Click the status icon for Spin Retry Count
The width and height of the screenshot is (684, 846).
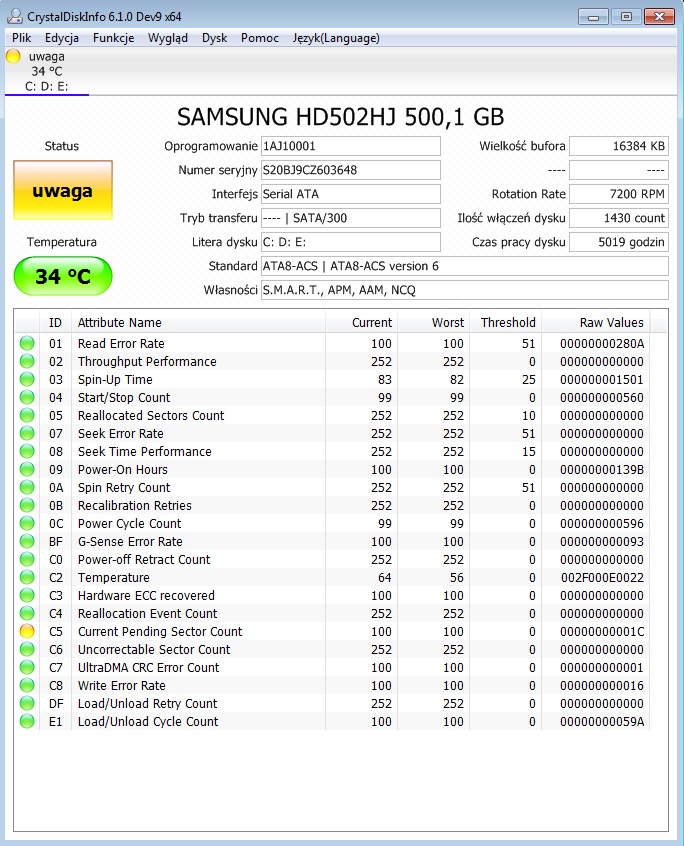27,487
